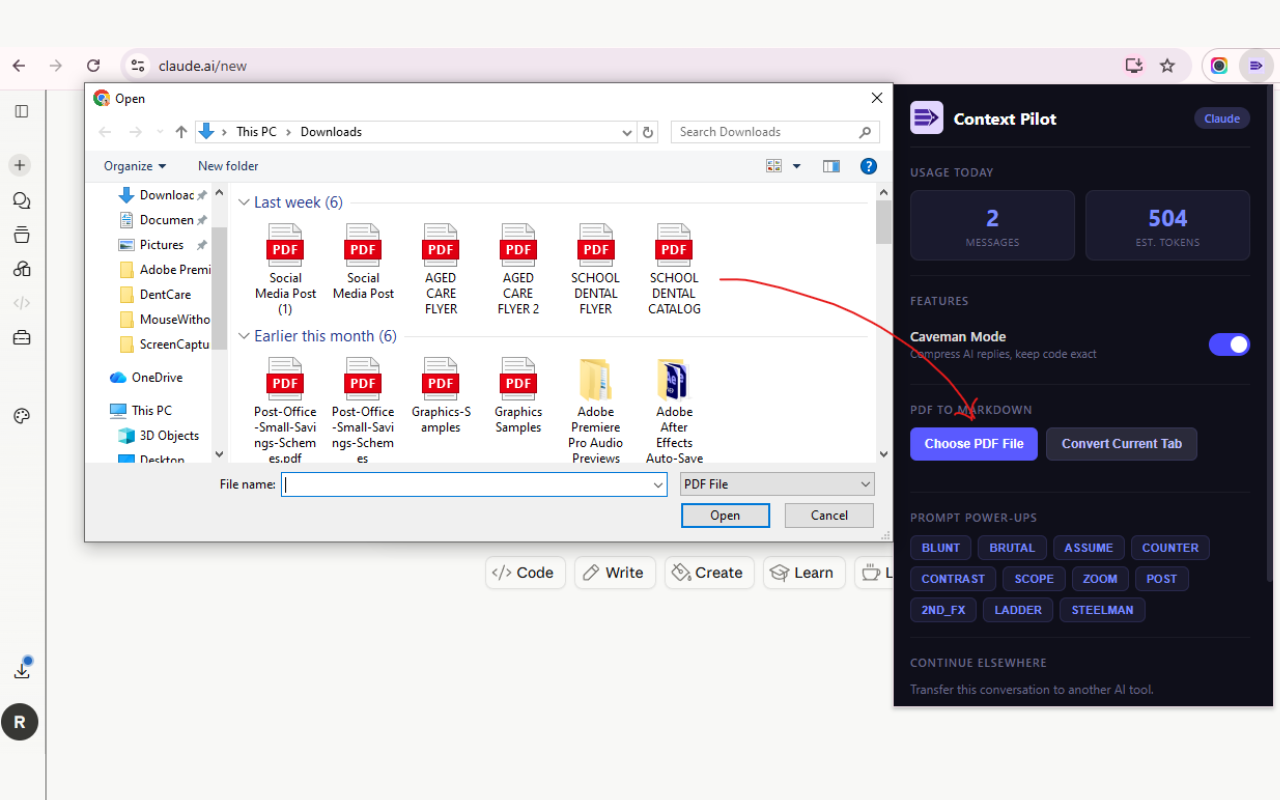The width and height of the screenshot is (1280, 800).
Task: Open Context Pilot extension icon in toolbar
Action: click(x=1256, y=66)
